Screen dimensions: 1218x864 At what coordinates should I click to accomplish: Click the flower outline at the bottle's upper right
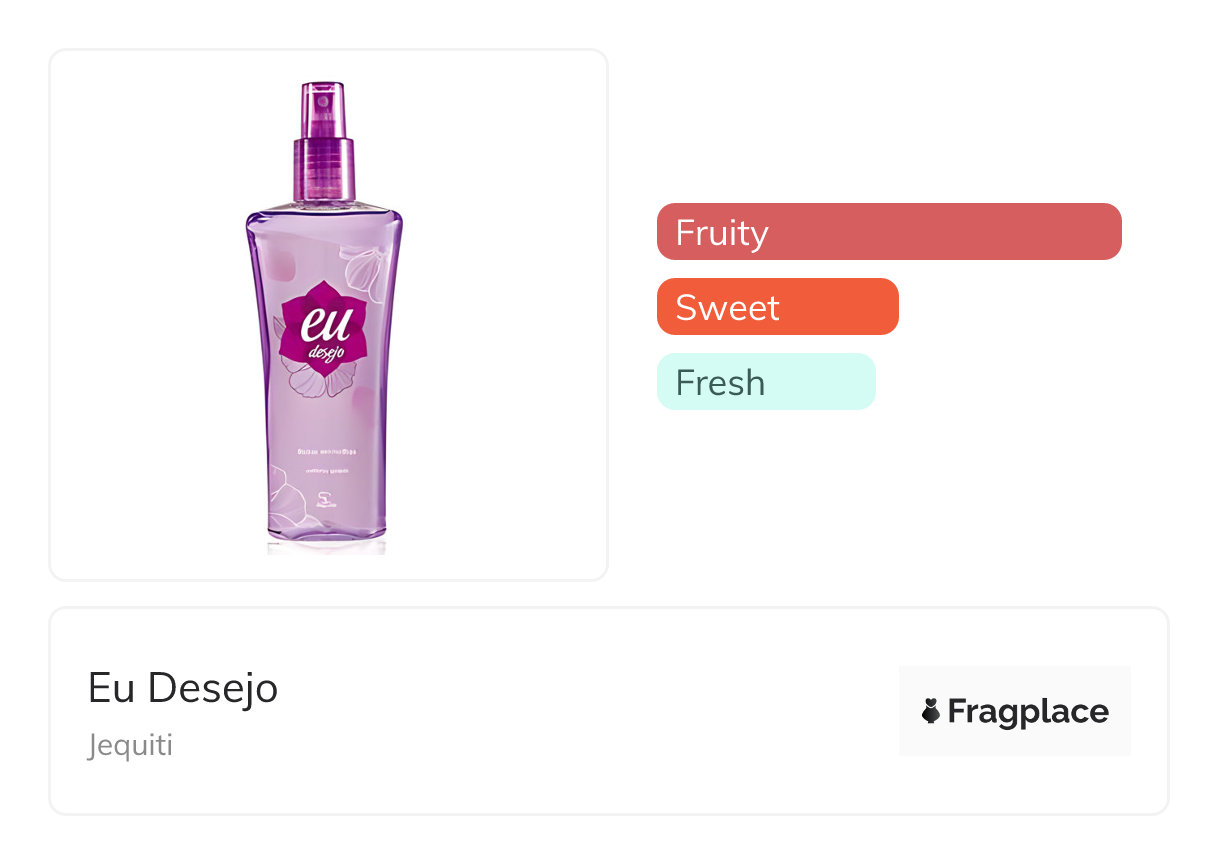click(368, 267)
